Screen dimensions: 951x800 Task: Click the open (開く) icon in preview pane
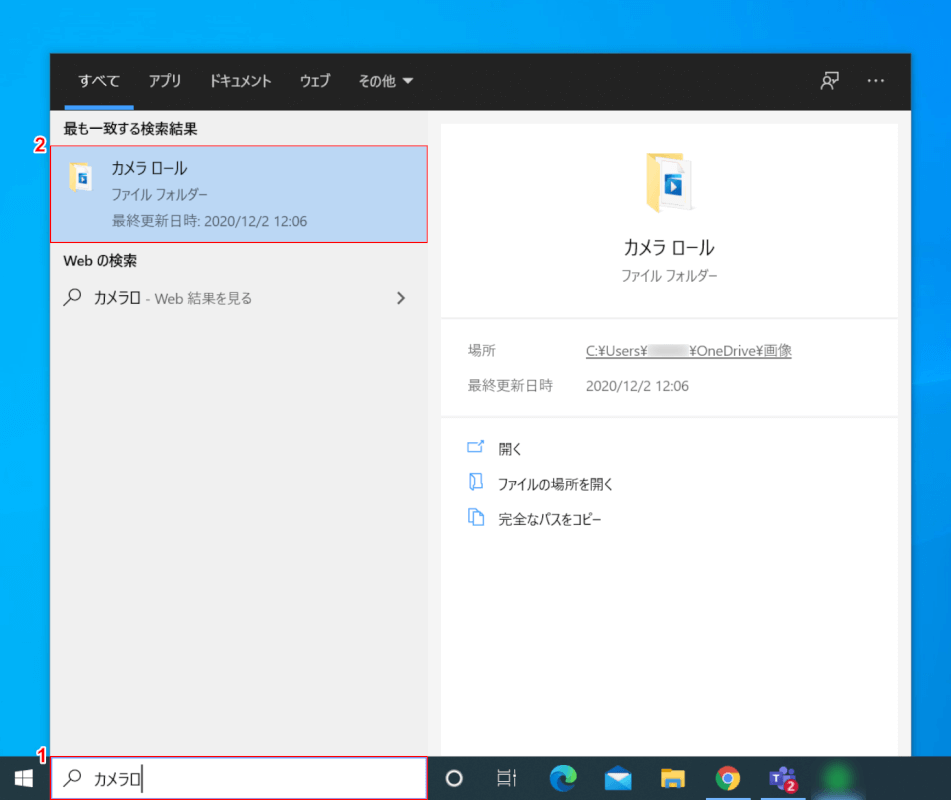tap(476, 448)
